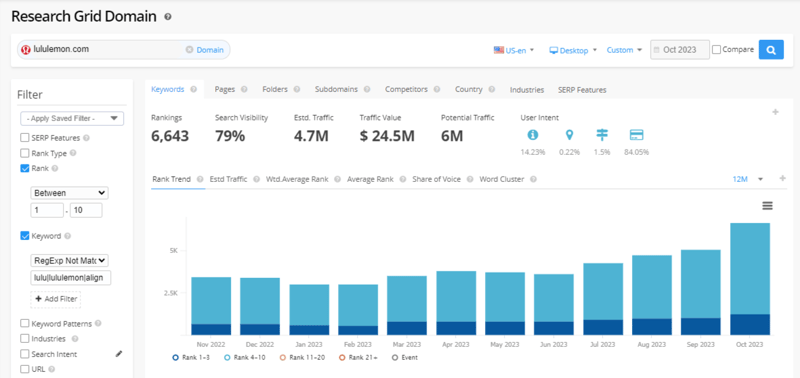The height and width of the screenshot is (378, 800).
Task: Click the Add Filter button
Action: tap(56, 299)
